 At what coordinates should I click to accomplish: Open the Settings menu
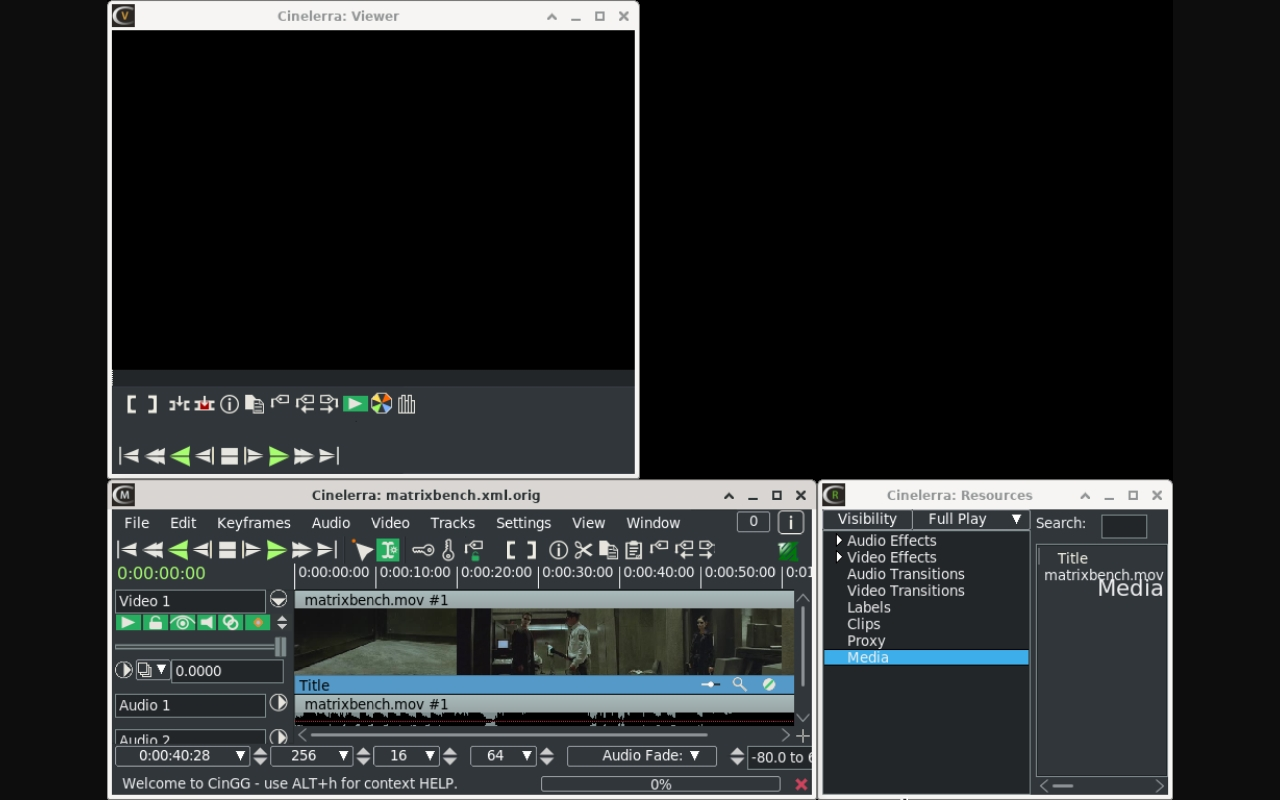pos(523,523)
